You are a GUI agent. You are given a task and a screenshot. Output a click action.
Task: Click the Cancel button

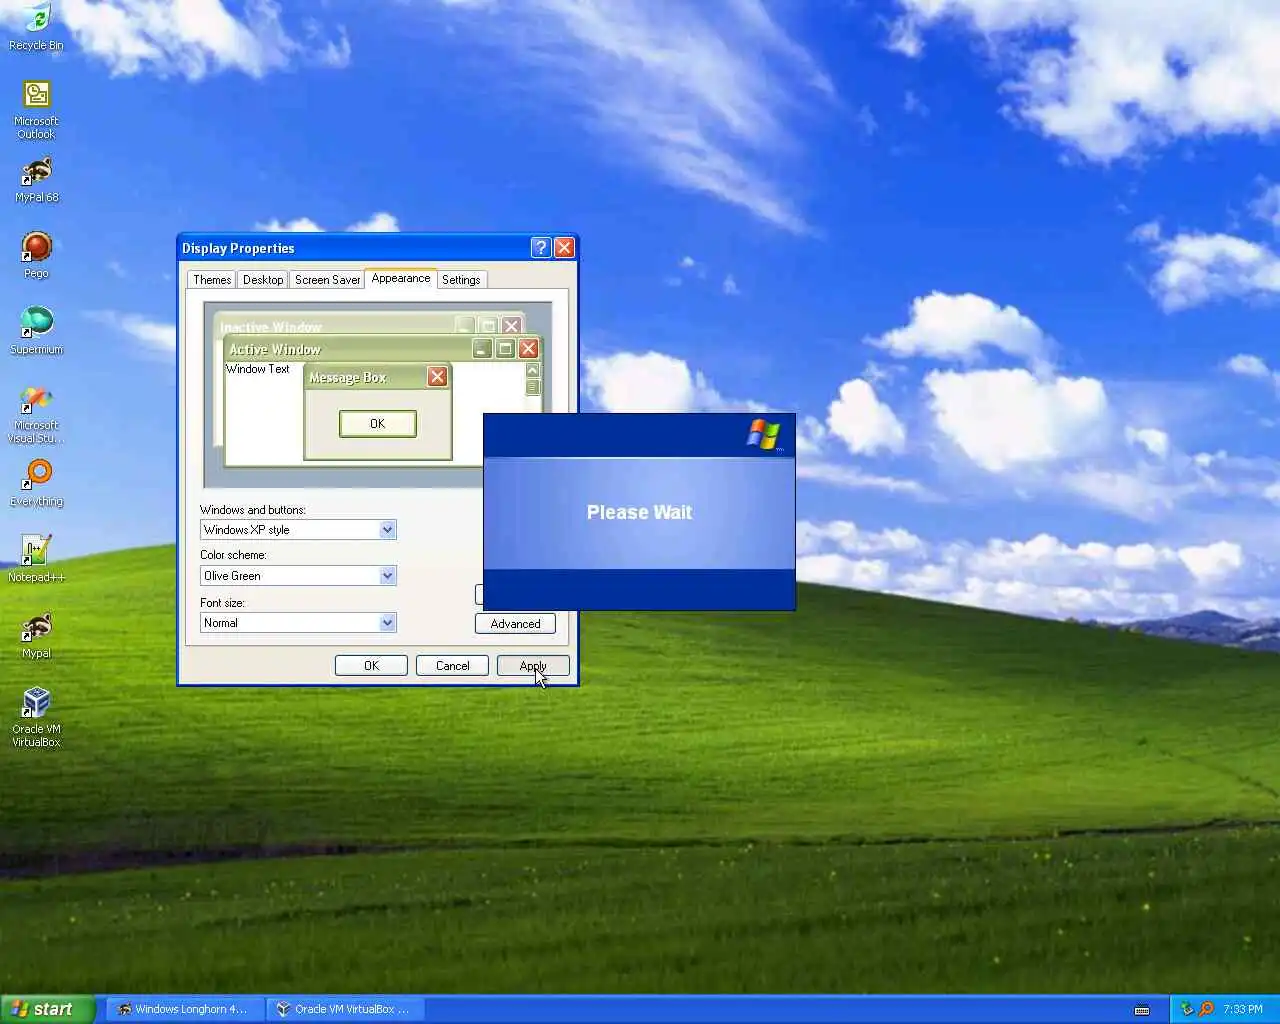click(452, 666)
